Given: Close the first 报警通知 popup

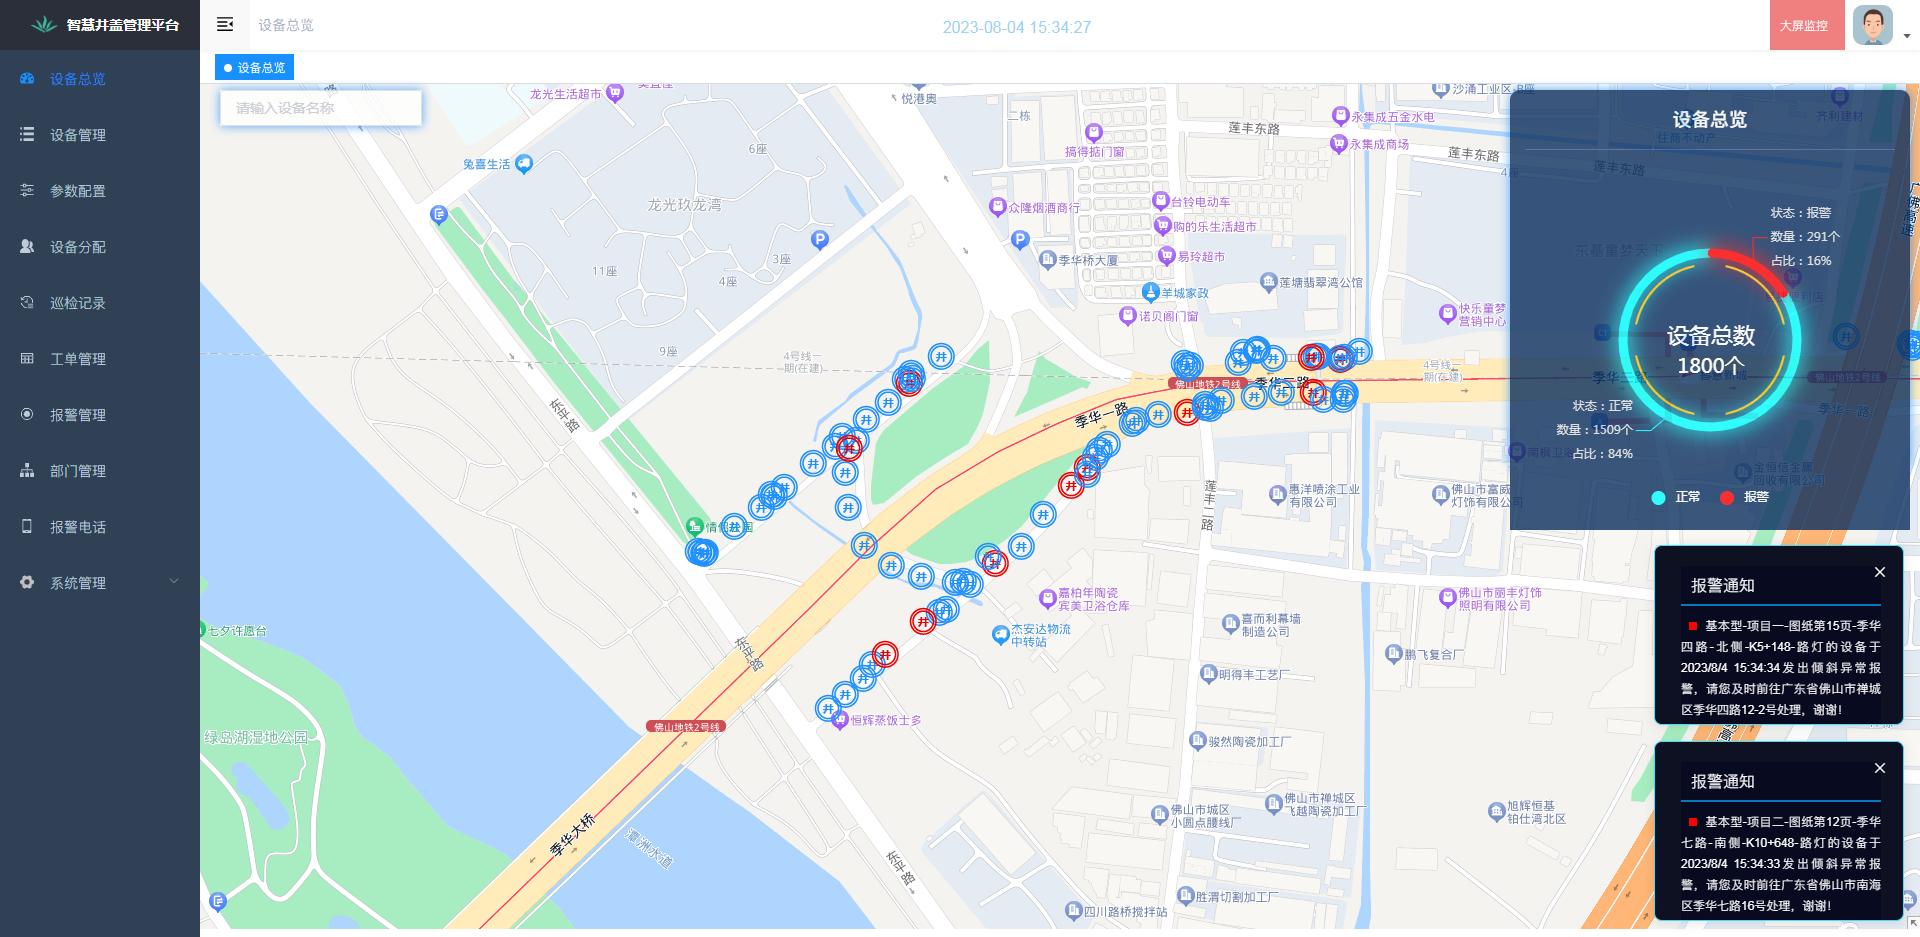Looking at the screenshot, I should pos(1880,572).
